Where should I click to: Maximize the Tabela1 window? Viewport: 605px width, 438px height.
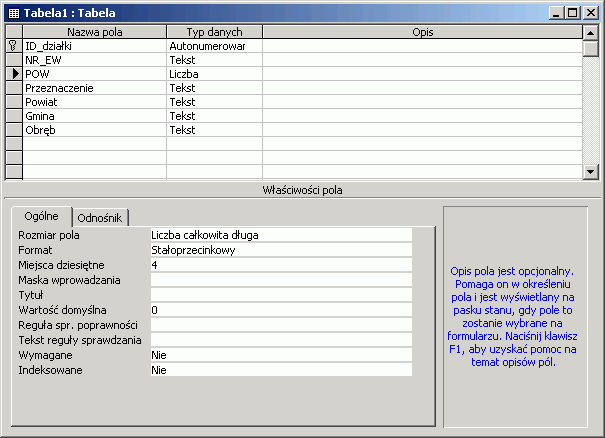572,13
